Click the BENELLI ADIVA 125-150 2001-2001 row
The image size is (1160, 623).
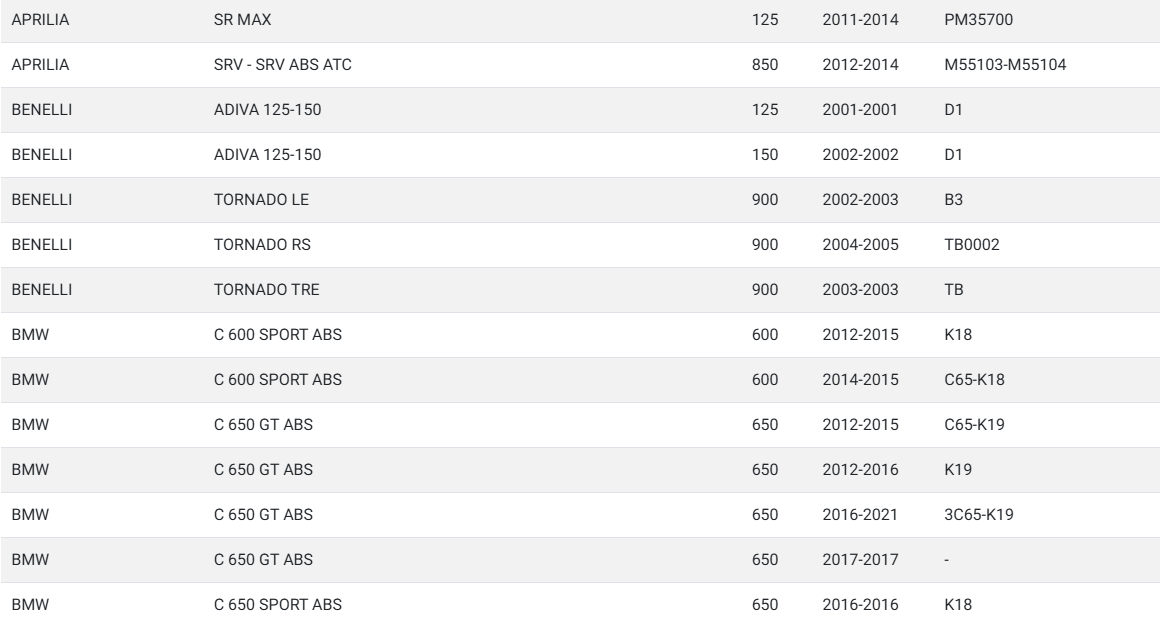pyautogui.click(x=580, y=110)
